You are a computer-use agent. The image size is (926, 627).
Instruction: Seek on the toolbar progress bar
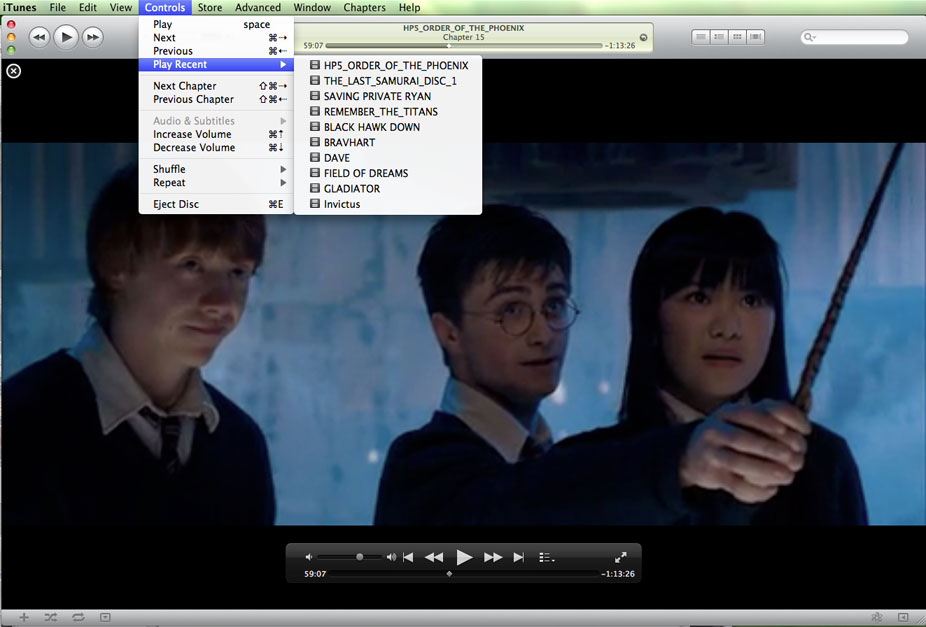pyautogui.click(x=464, y=45)
